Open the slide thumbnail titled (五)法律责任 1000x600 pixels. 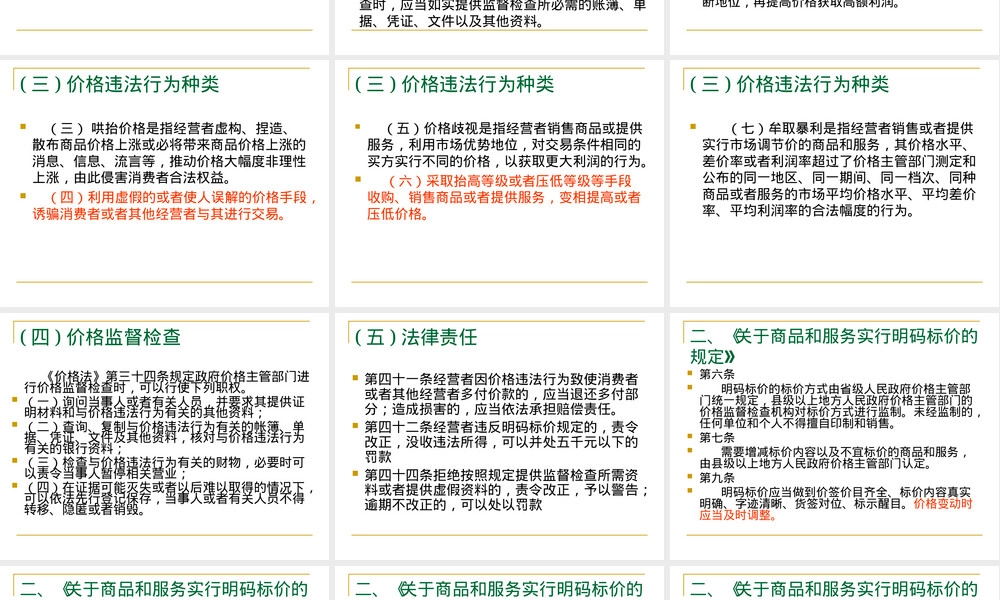[x=499, y=436]
